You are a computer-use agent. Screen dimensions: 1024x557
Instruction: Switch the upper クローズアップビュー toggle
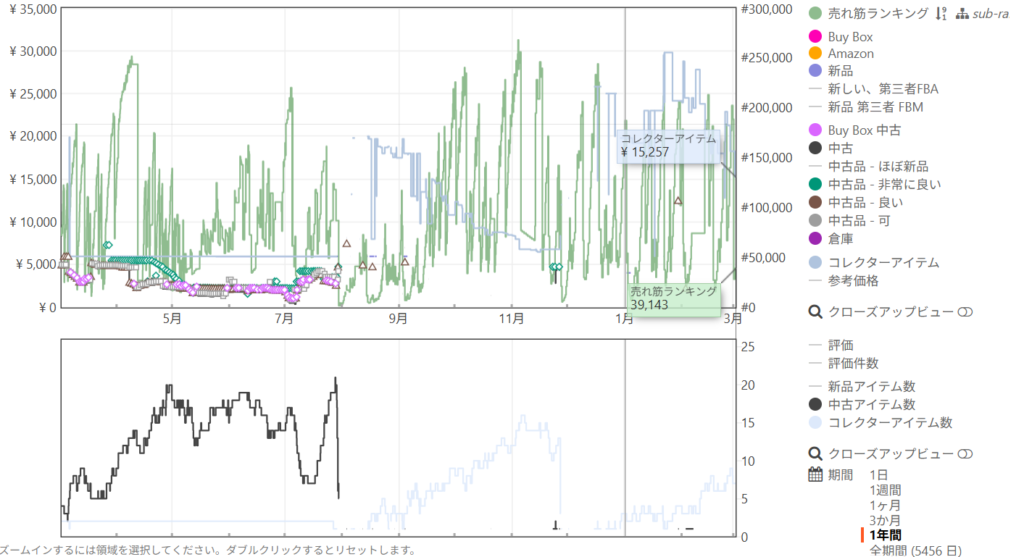coord(965,312)
